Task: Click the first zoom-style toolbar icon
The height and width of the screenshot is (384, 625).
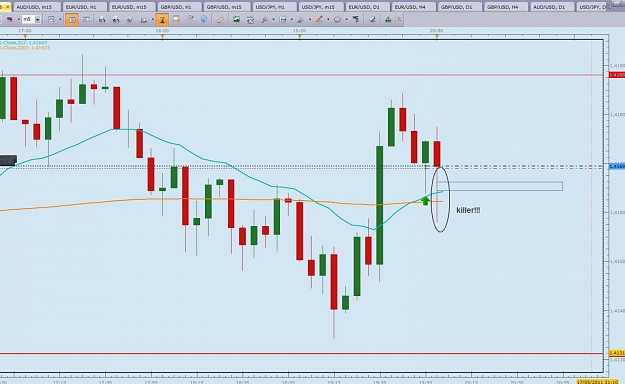Action: 102,19
